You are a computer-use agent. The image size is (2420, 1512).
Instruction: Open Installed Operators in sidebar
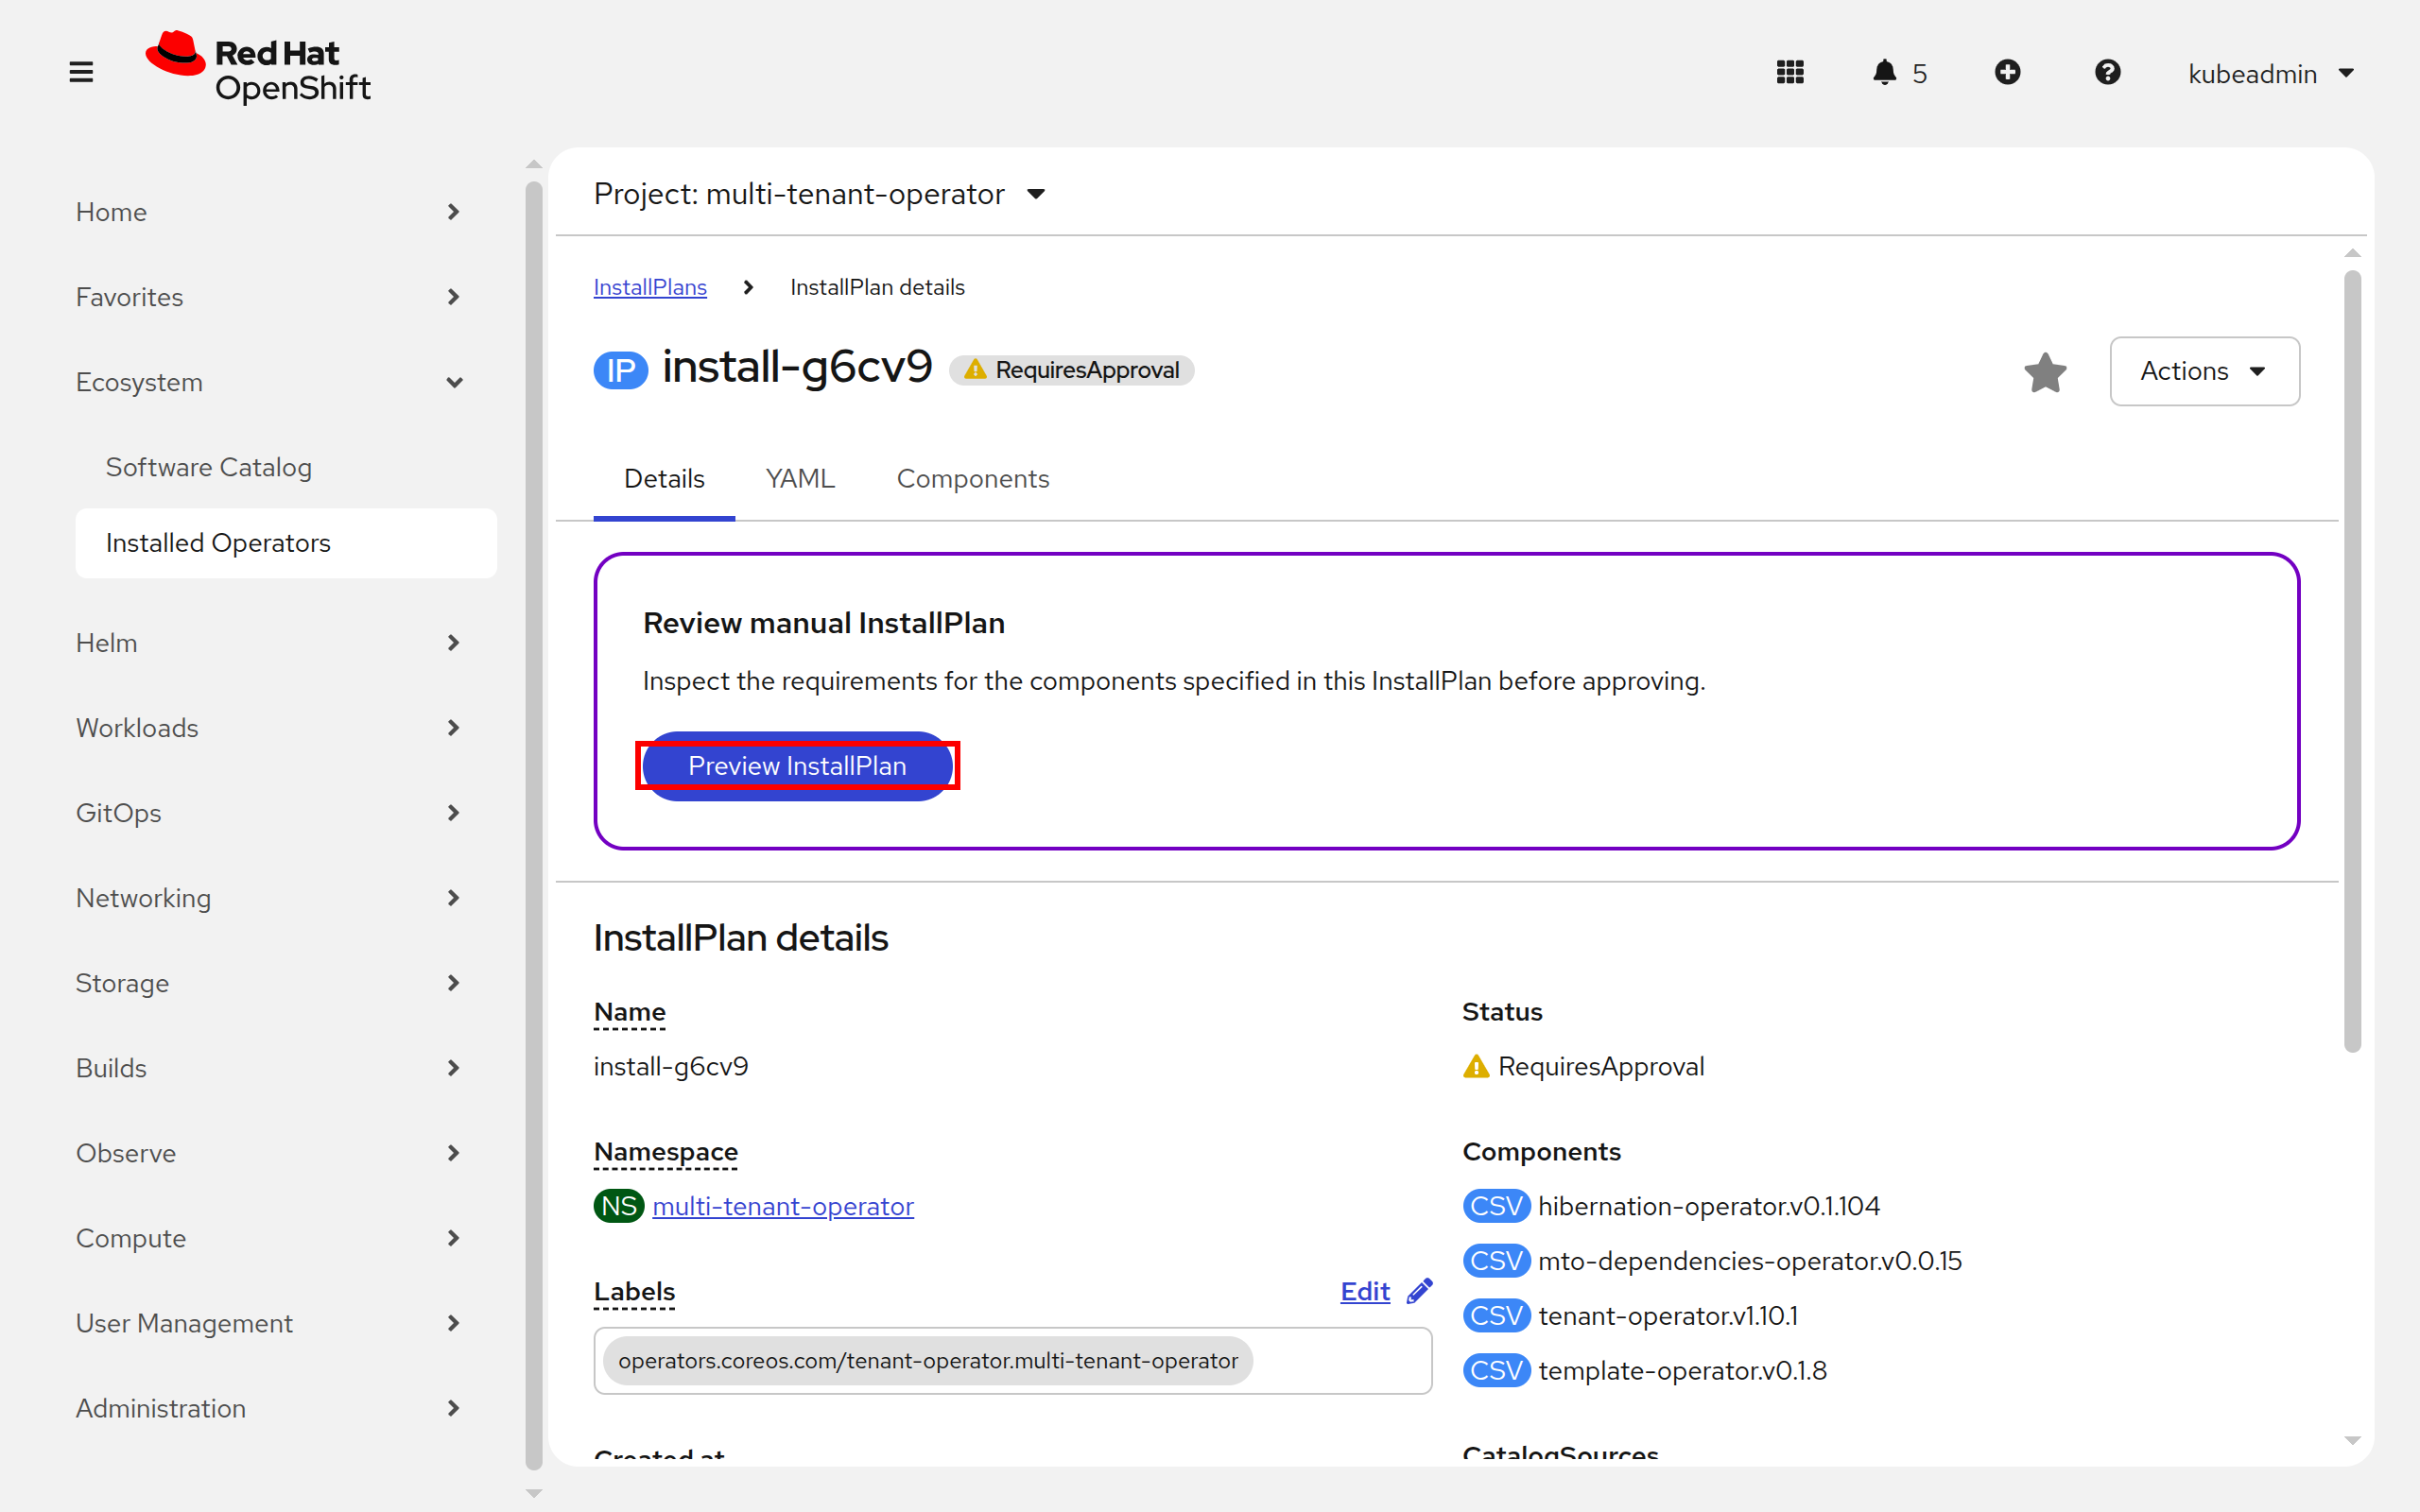tap(286, 542)
